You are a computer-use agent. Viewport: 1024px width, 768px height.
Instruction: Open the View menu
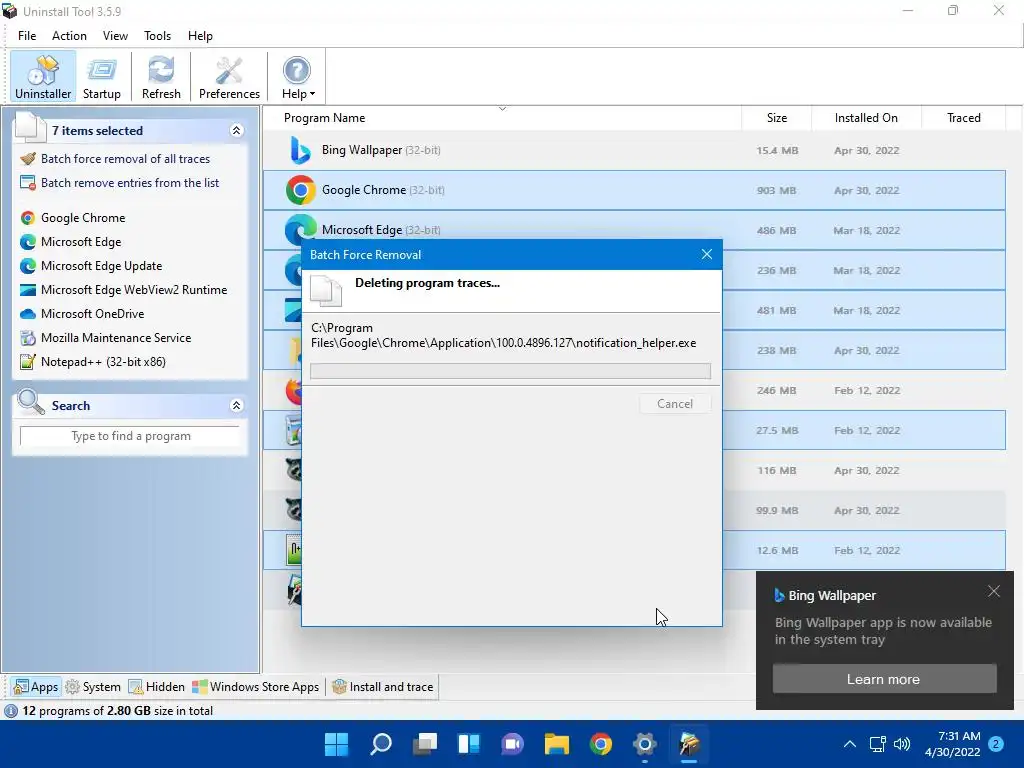pyautogui.click(x=115, y=36)
